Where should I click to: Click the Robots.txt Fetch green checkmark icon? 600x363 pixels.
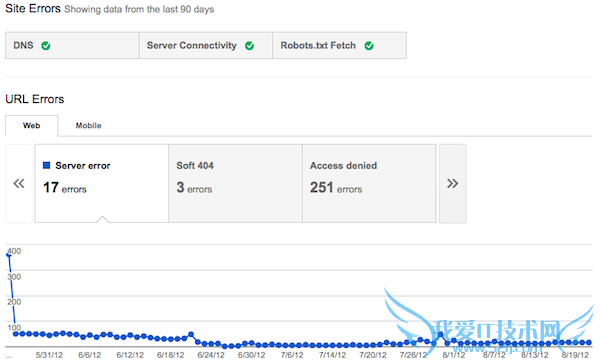pyautogui.click(x=369, y=46)
